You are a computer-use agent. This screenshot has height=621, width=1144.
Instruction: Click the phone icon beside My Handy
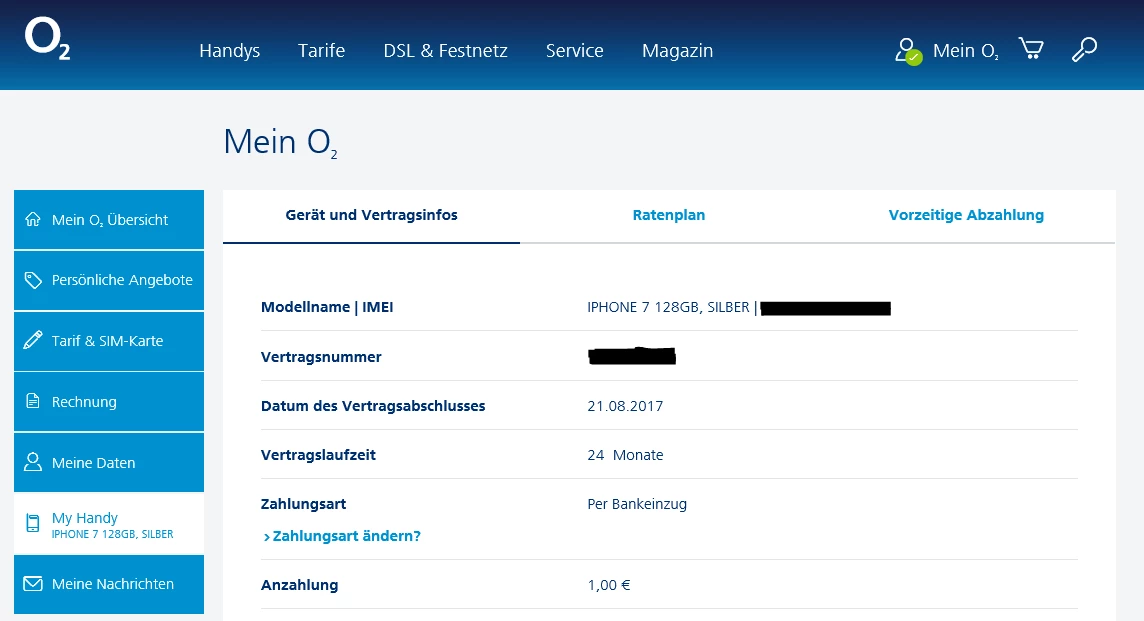pos(33,523)
